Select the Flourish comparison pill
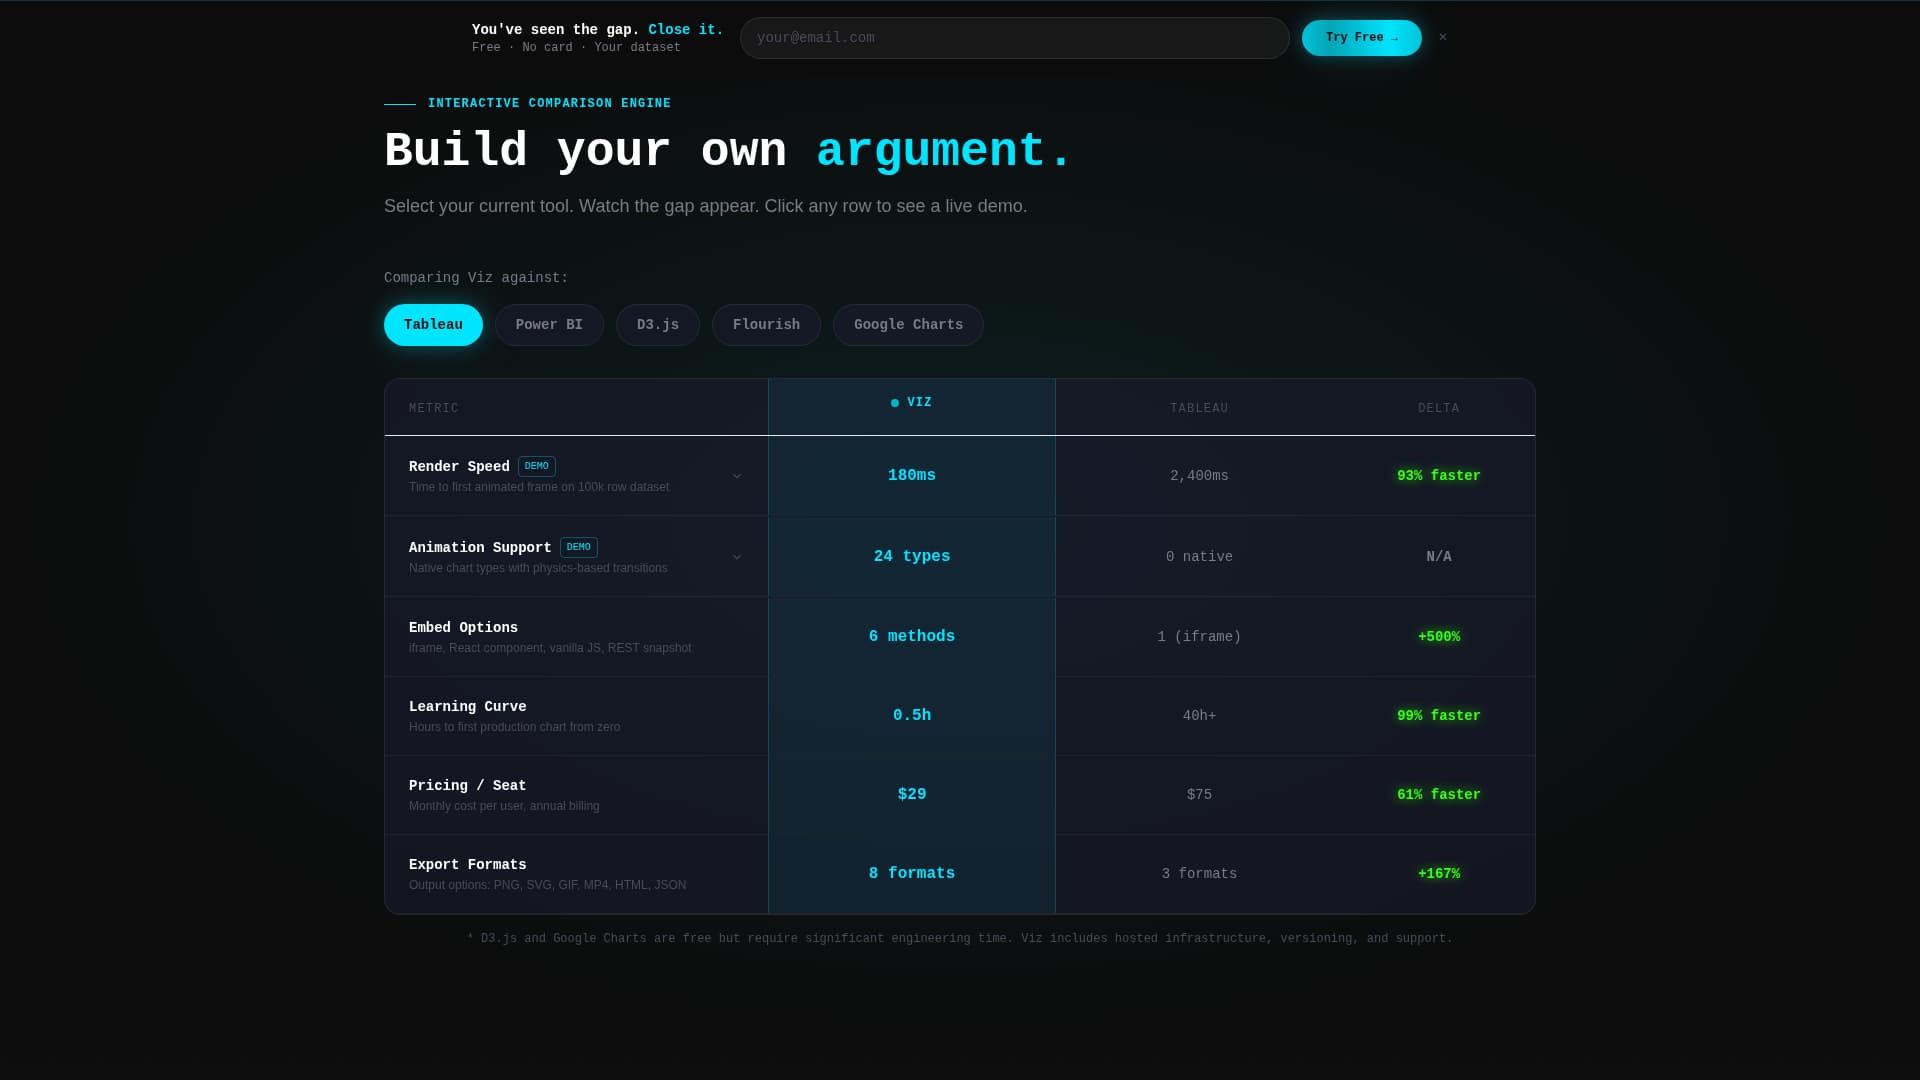Image resolution: width=1920 pixels, height=1080 pixels. 766,325
